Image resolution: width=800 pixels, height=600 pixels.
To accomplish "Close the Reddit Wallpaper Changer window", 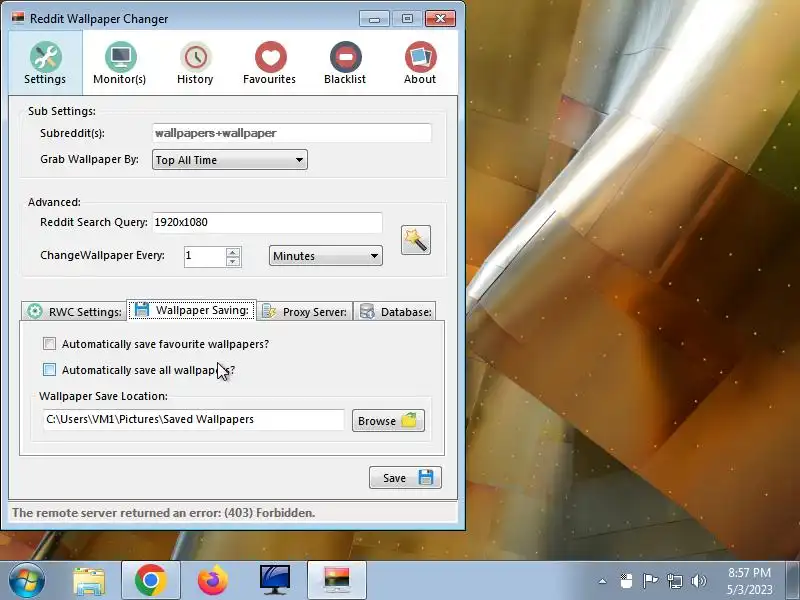I will 440,19.
